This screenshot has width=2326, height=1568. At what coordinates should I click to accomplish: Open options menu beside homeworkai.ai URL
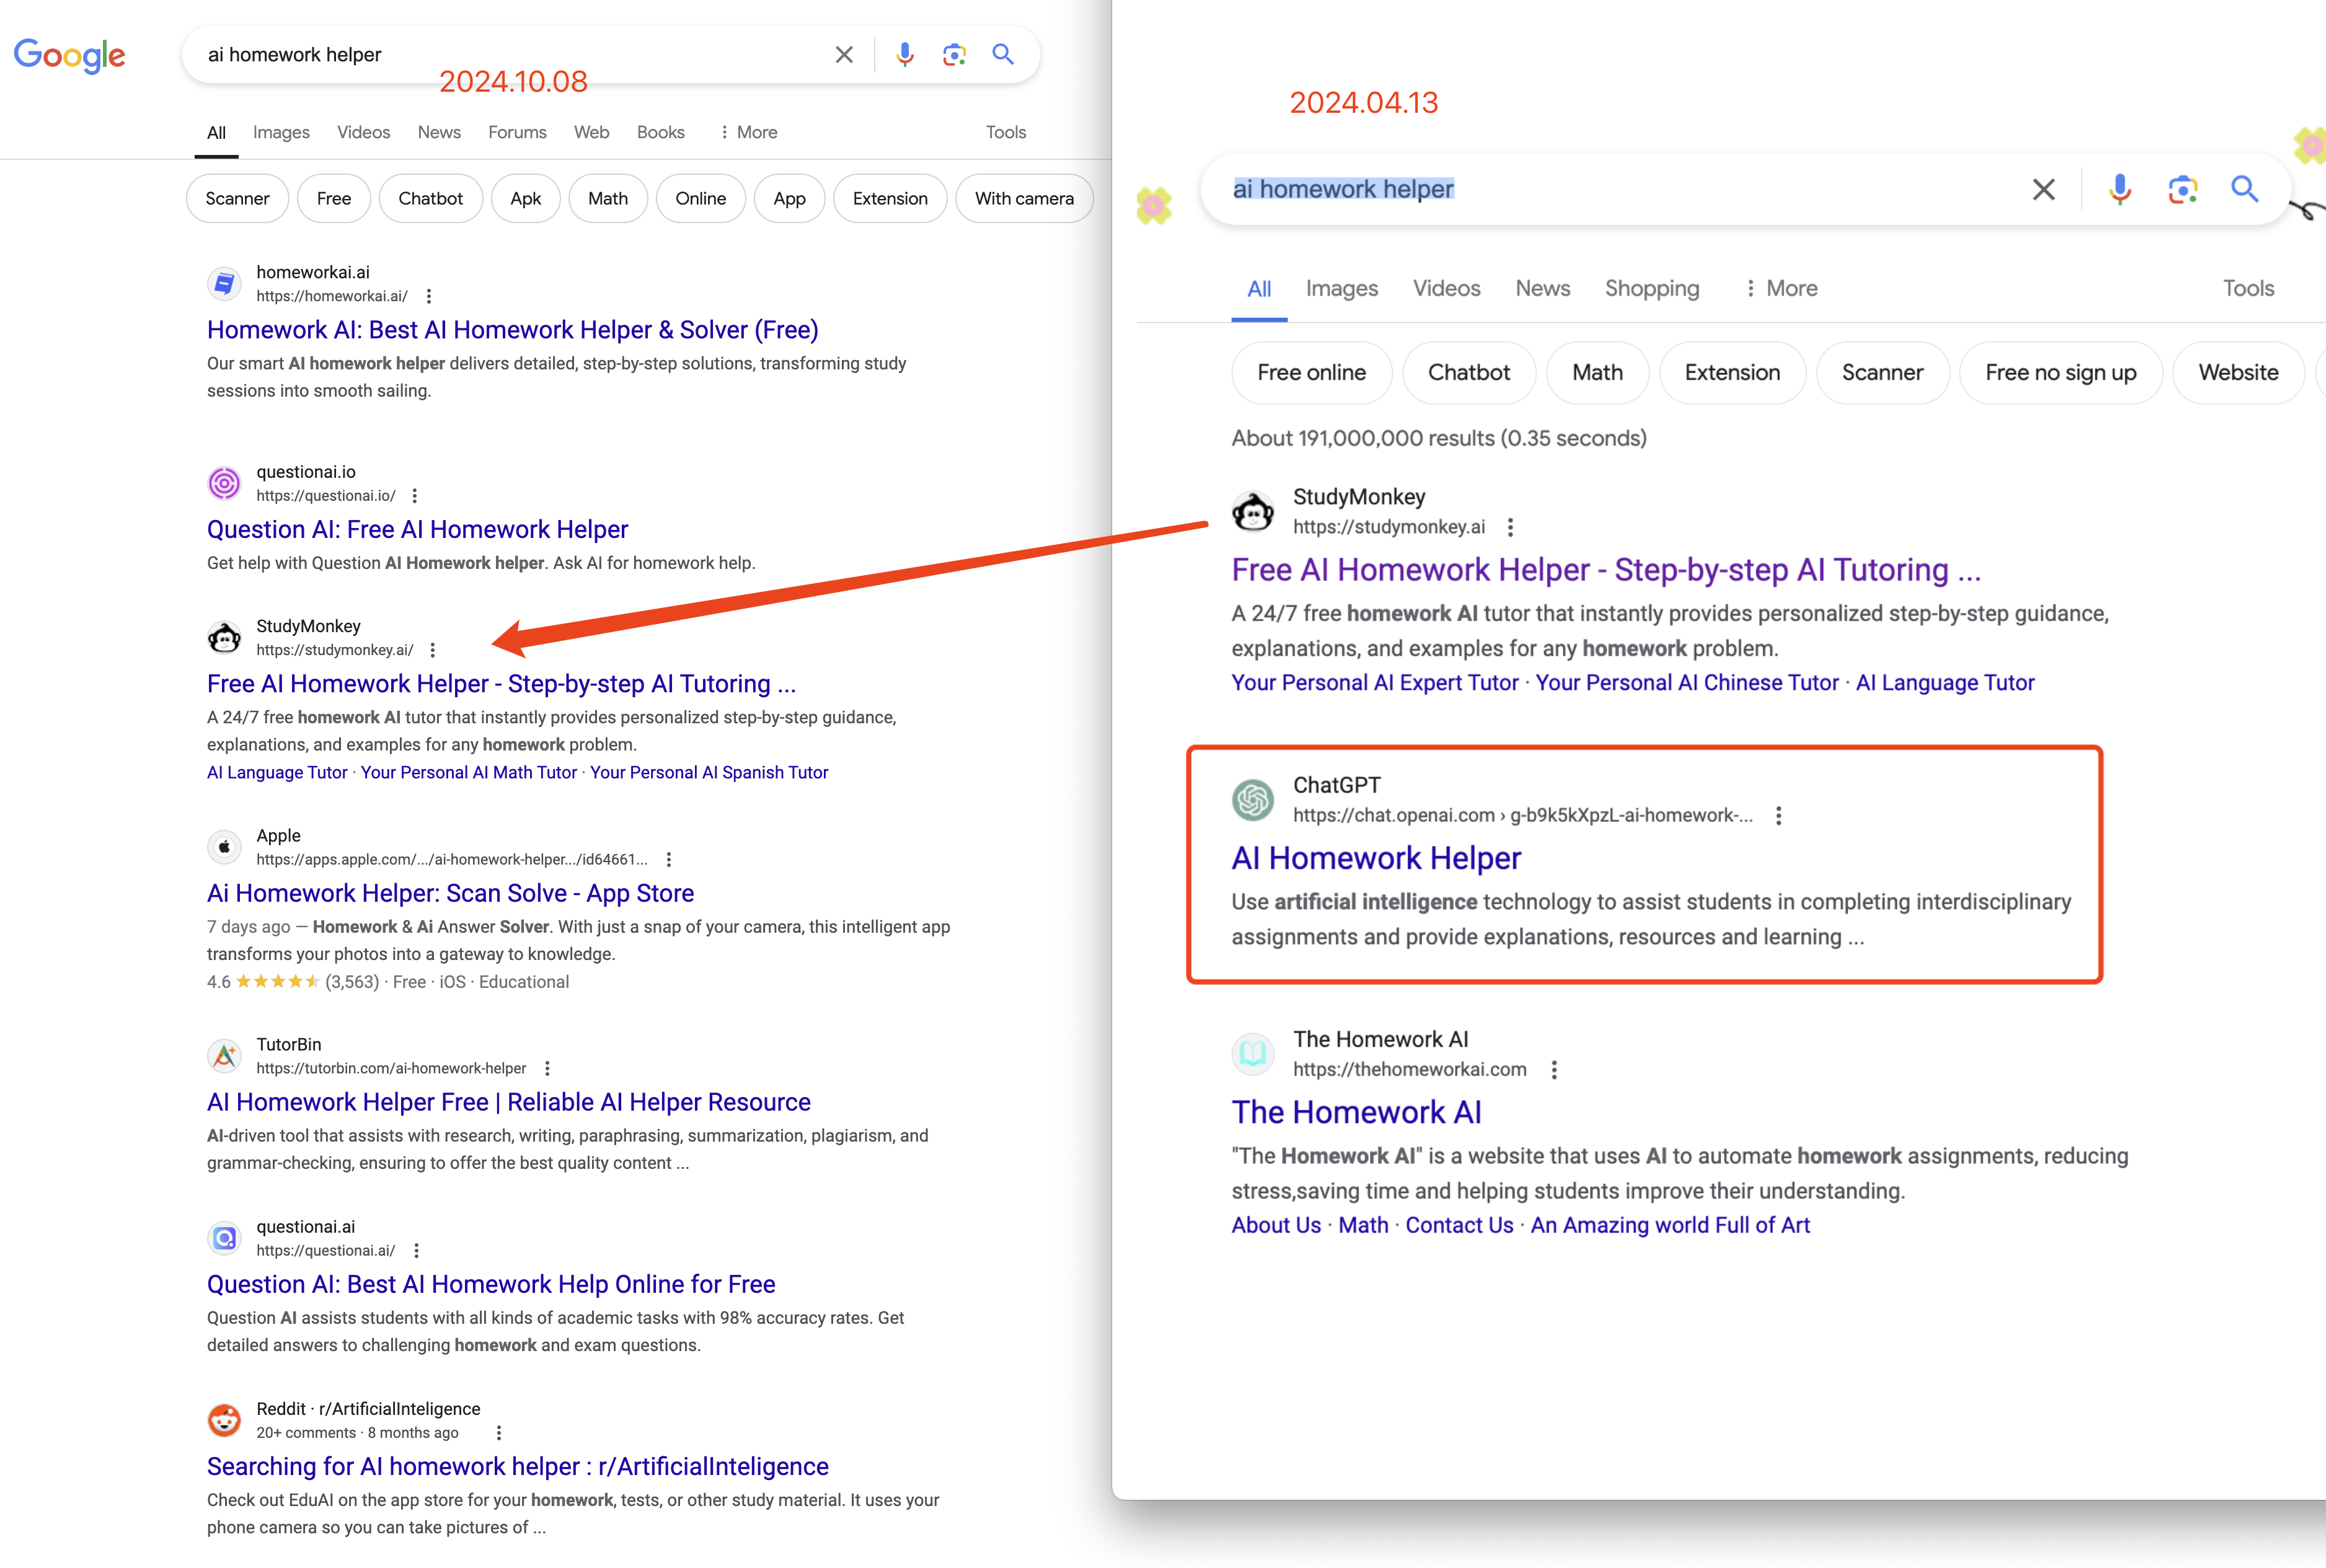[x=429, y=296]
